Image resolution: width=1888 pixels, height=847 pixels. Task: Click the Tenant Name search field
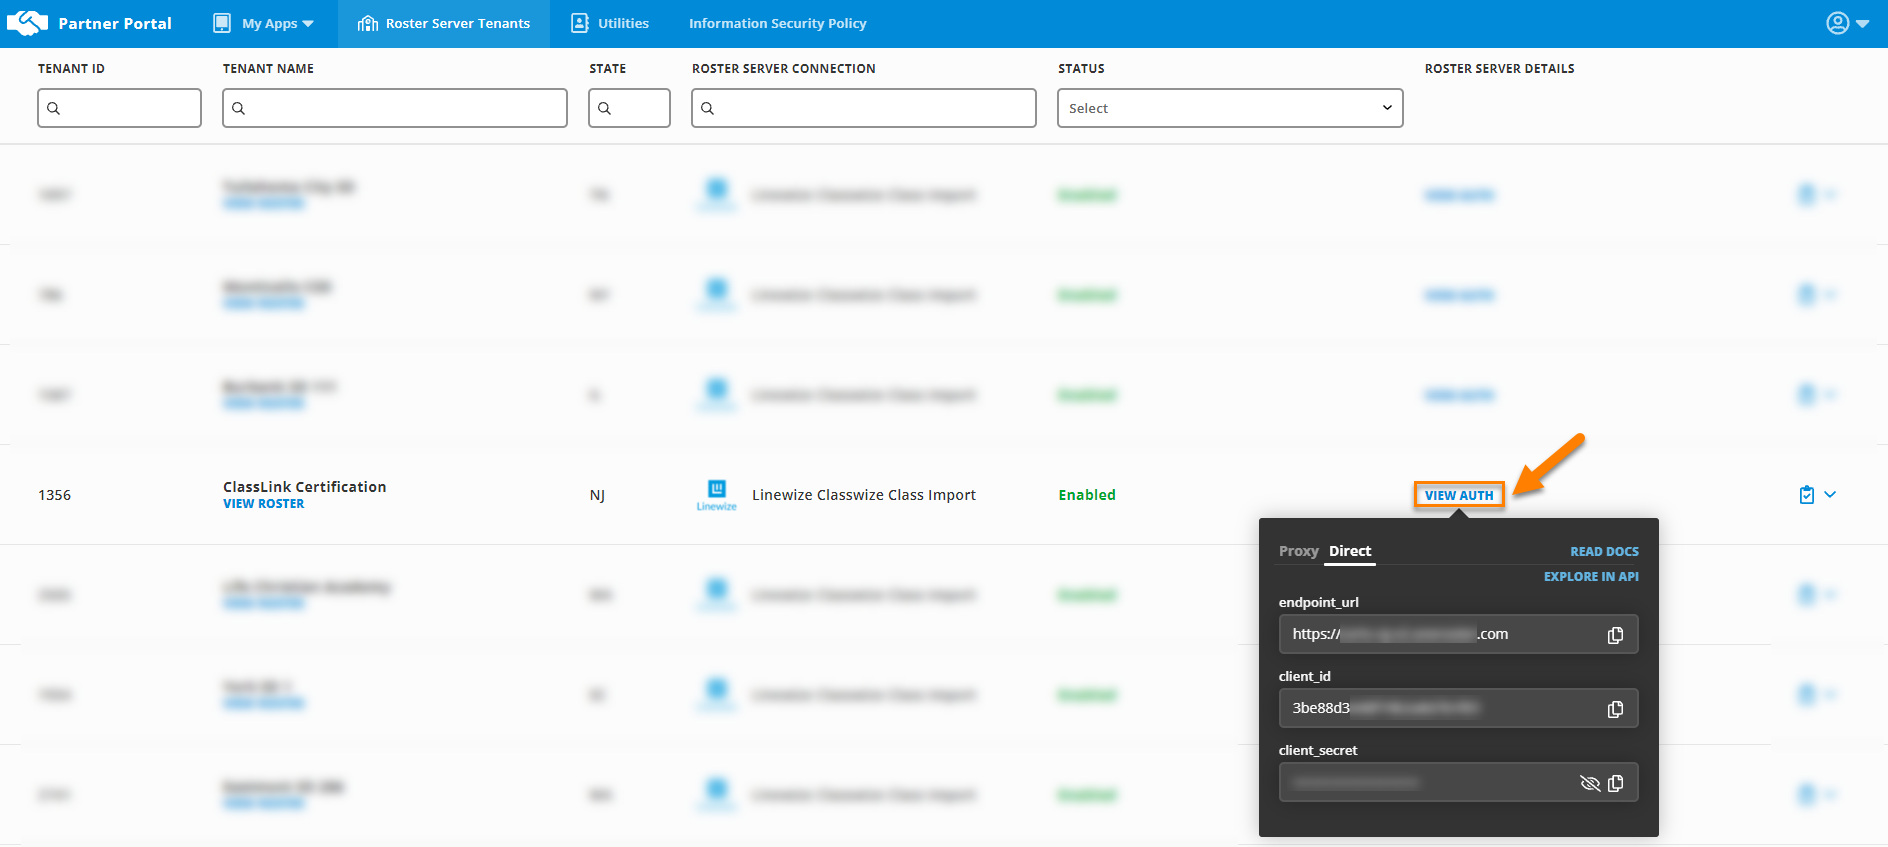coord(395,108)
